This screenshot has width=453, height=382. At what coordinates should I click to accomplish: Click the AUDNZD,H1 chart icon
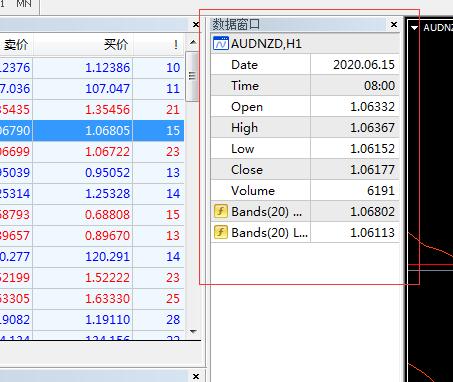click(221, 44)
